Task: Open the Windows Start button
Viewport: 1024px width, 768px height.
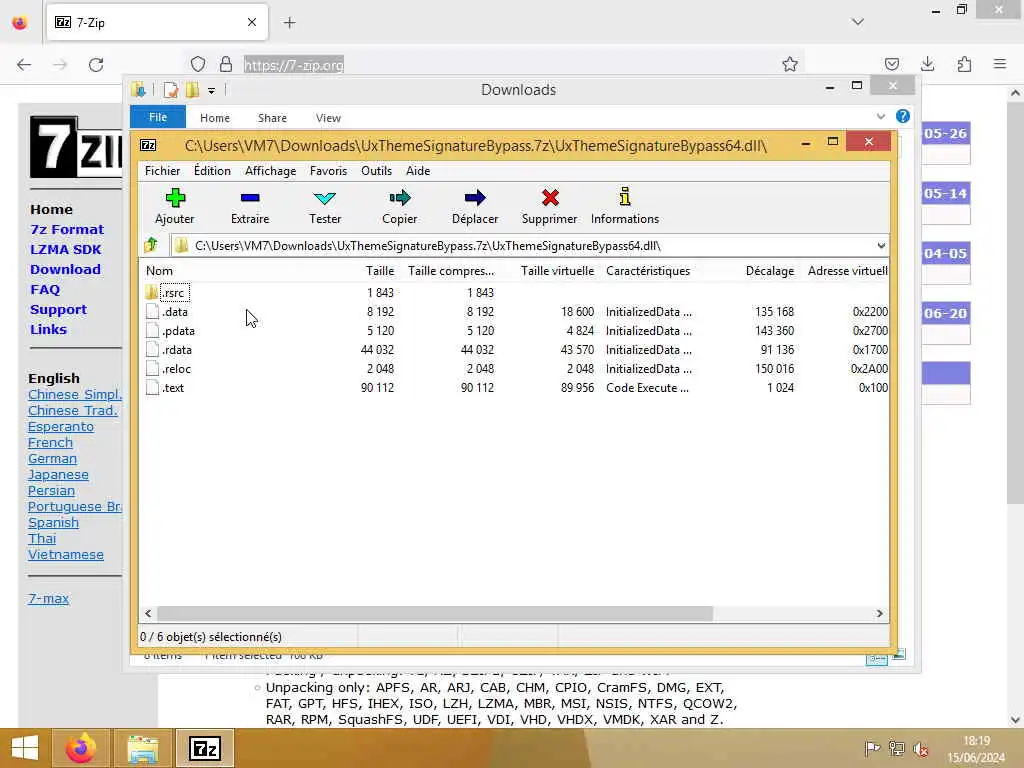Action: point(24,748)
